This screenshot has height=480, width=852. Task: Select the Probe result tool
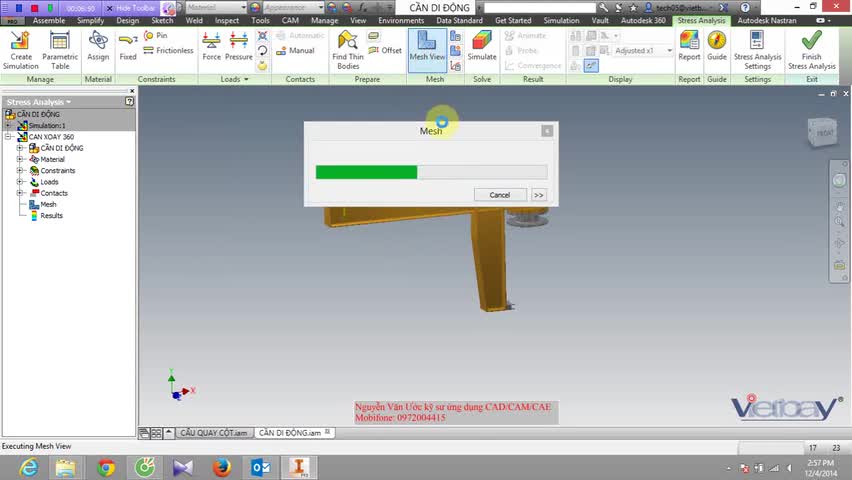521,51
